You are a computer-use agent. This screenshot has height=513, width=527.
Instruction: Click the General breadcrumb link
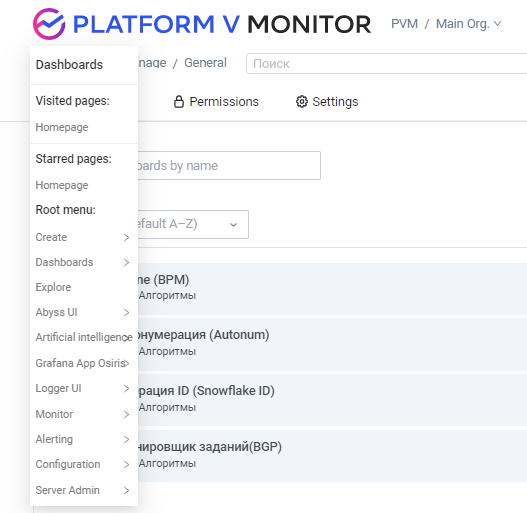click(x=205, y=63)
